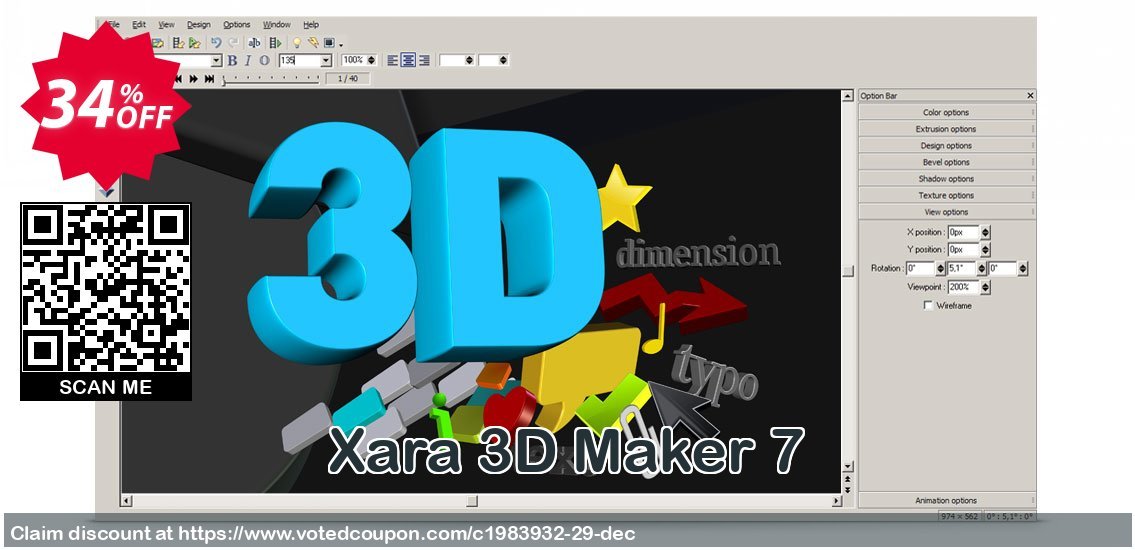Adjust Viewpoint 200% spinner

pos(985,287)
